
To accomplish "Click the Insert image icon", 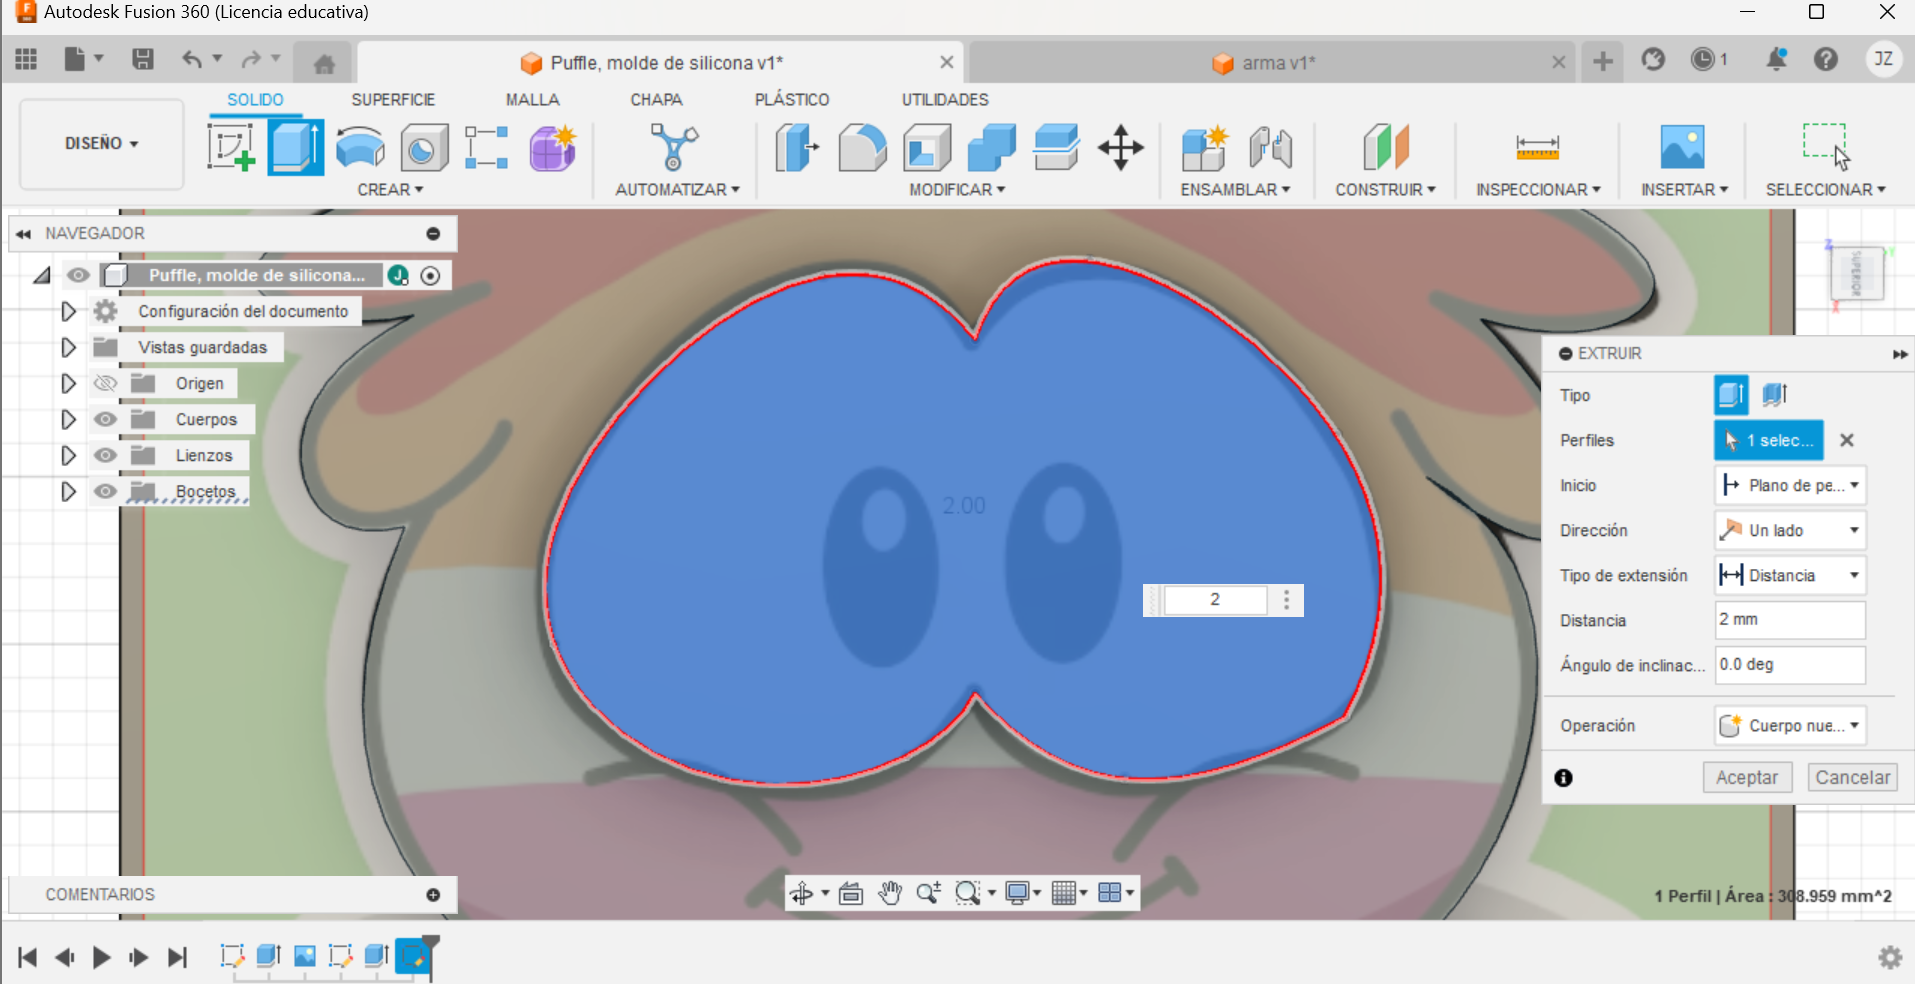I will pyautogui.click(x=1683, y=147).
